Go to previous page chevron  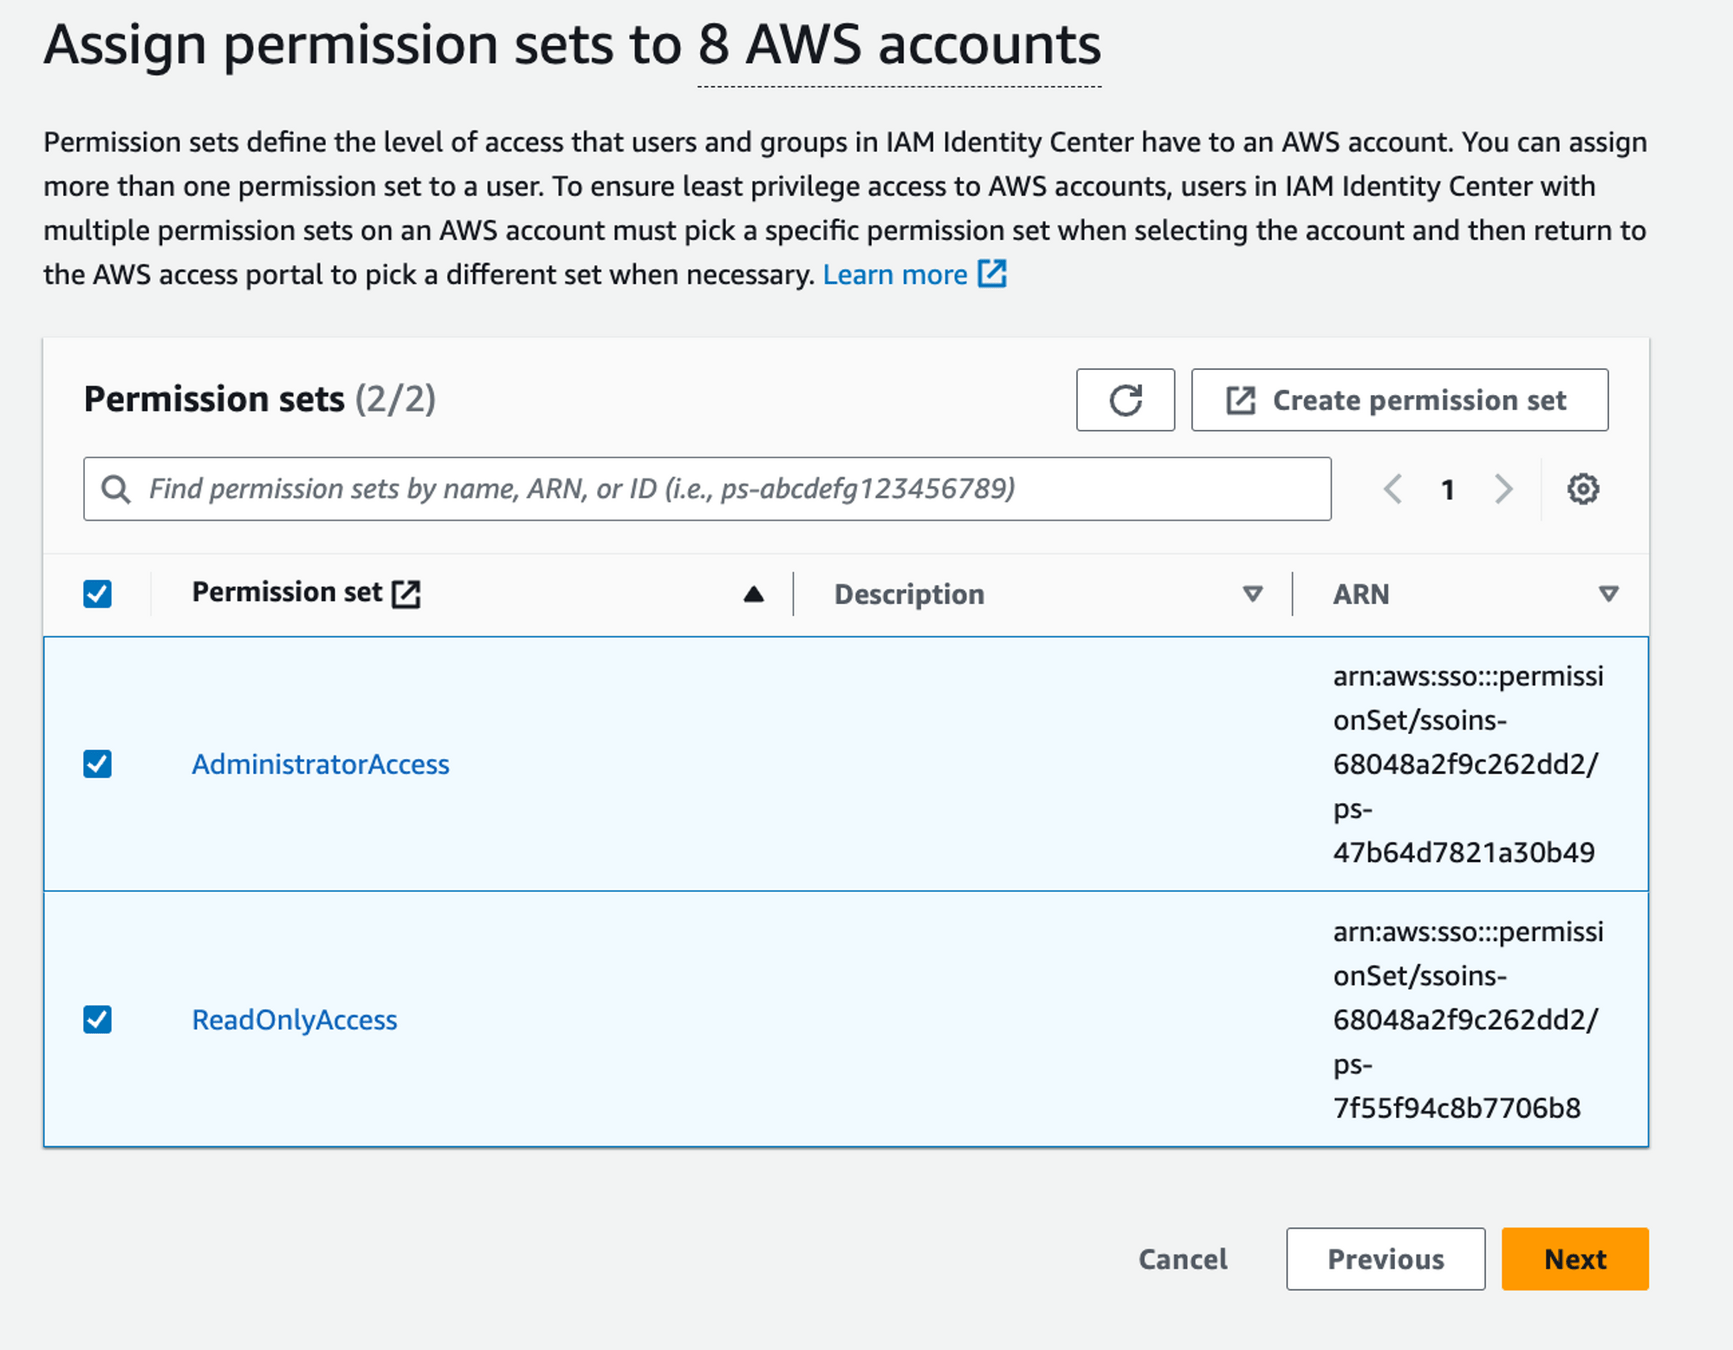pyautogui.click(x=1393, y=489)
